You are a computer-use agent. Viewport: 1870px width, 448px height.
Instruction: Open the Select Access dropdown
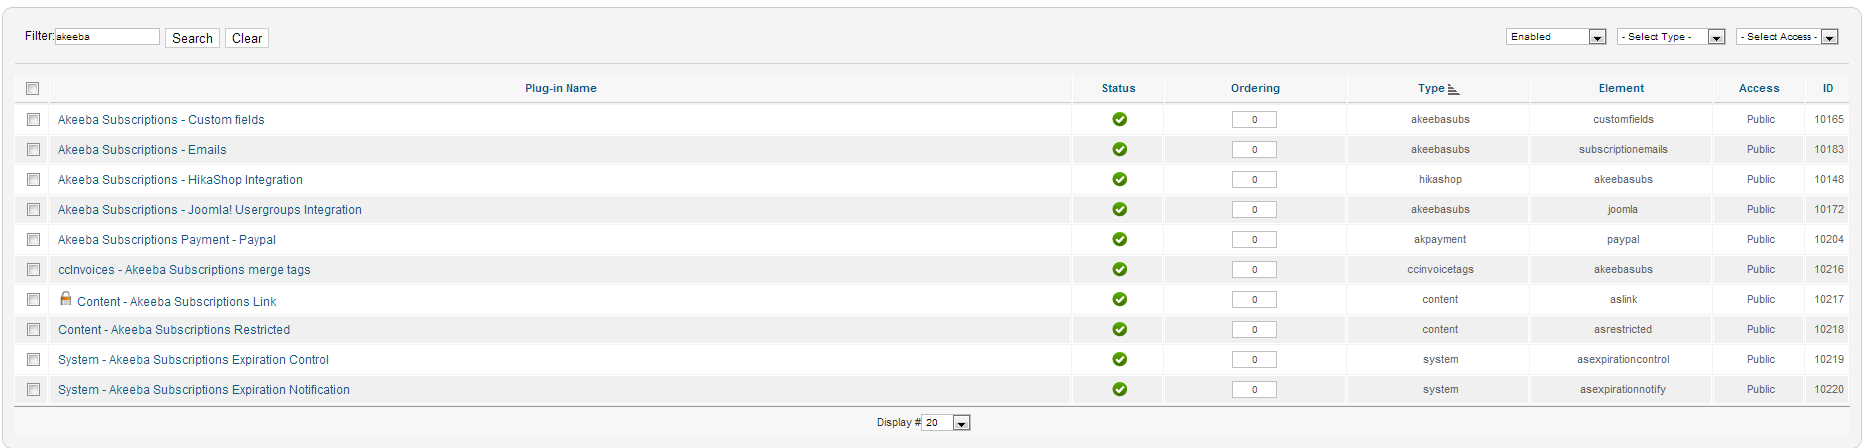point(1787,37)
